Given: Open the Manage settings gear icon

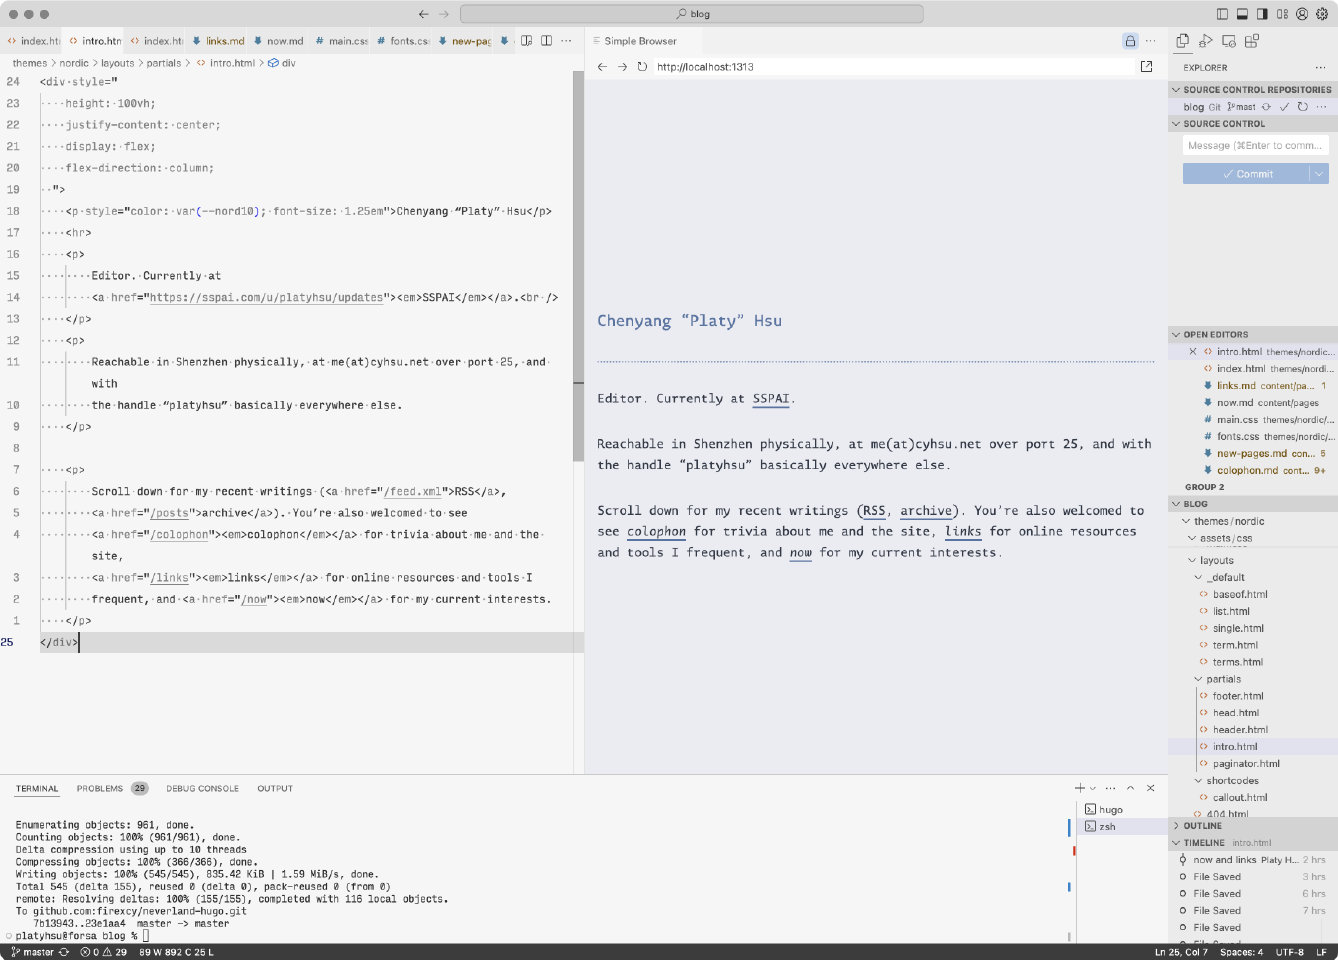Looking at the screenshot, I should pos(1322,14).
